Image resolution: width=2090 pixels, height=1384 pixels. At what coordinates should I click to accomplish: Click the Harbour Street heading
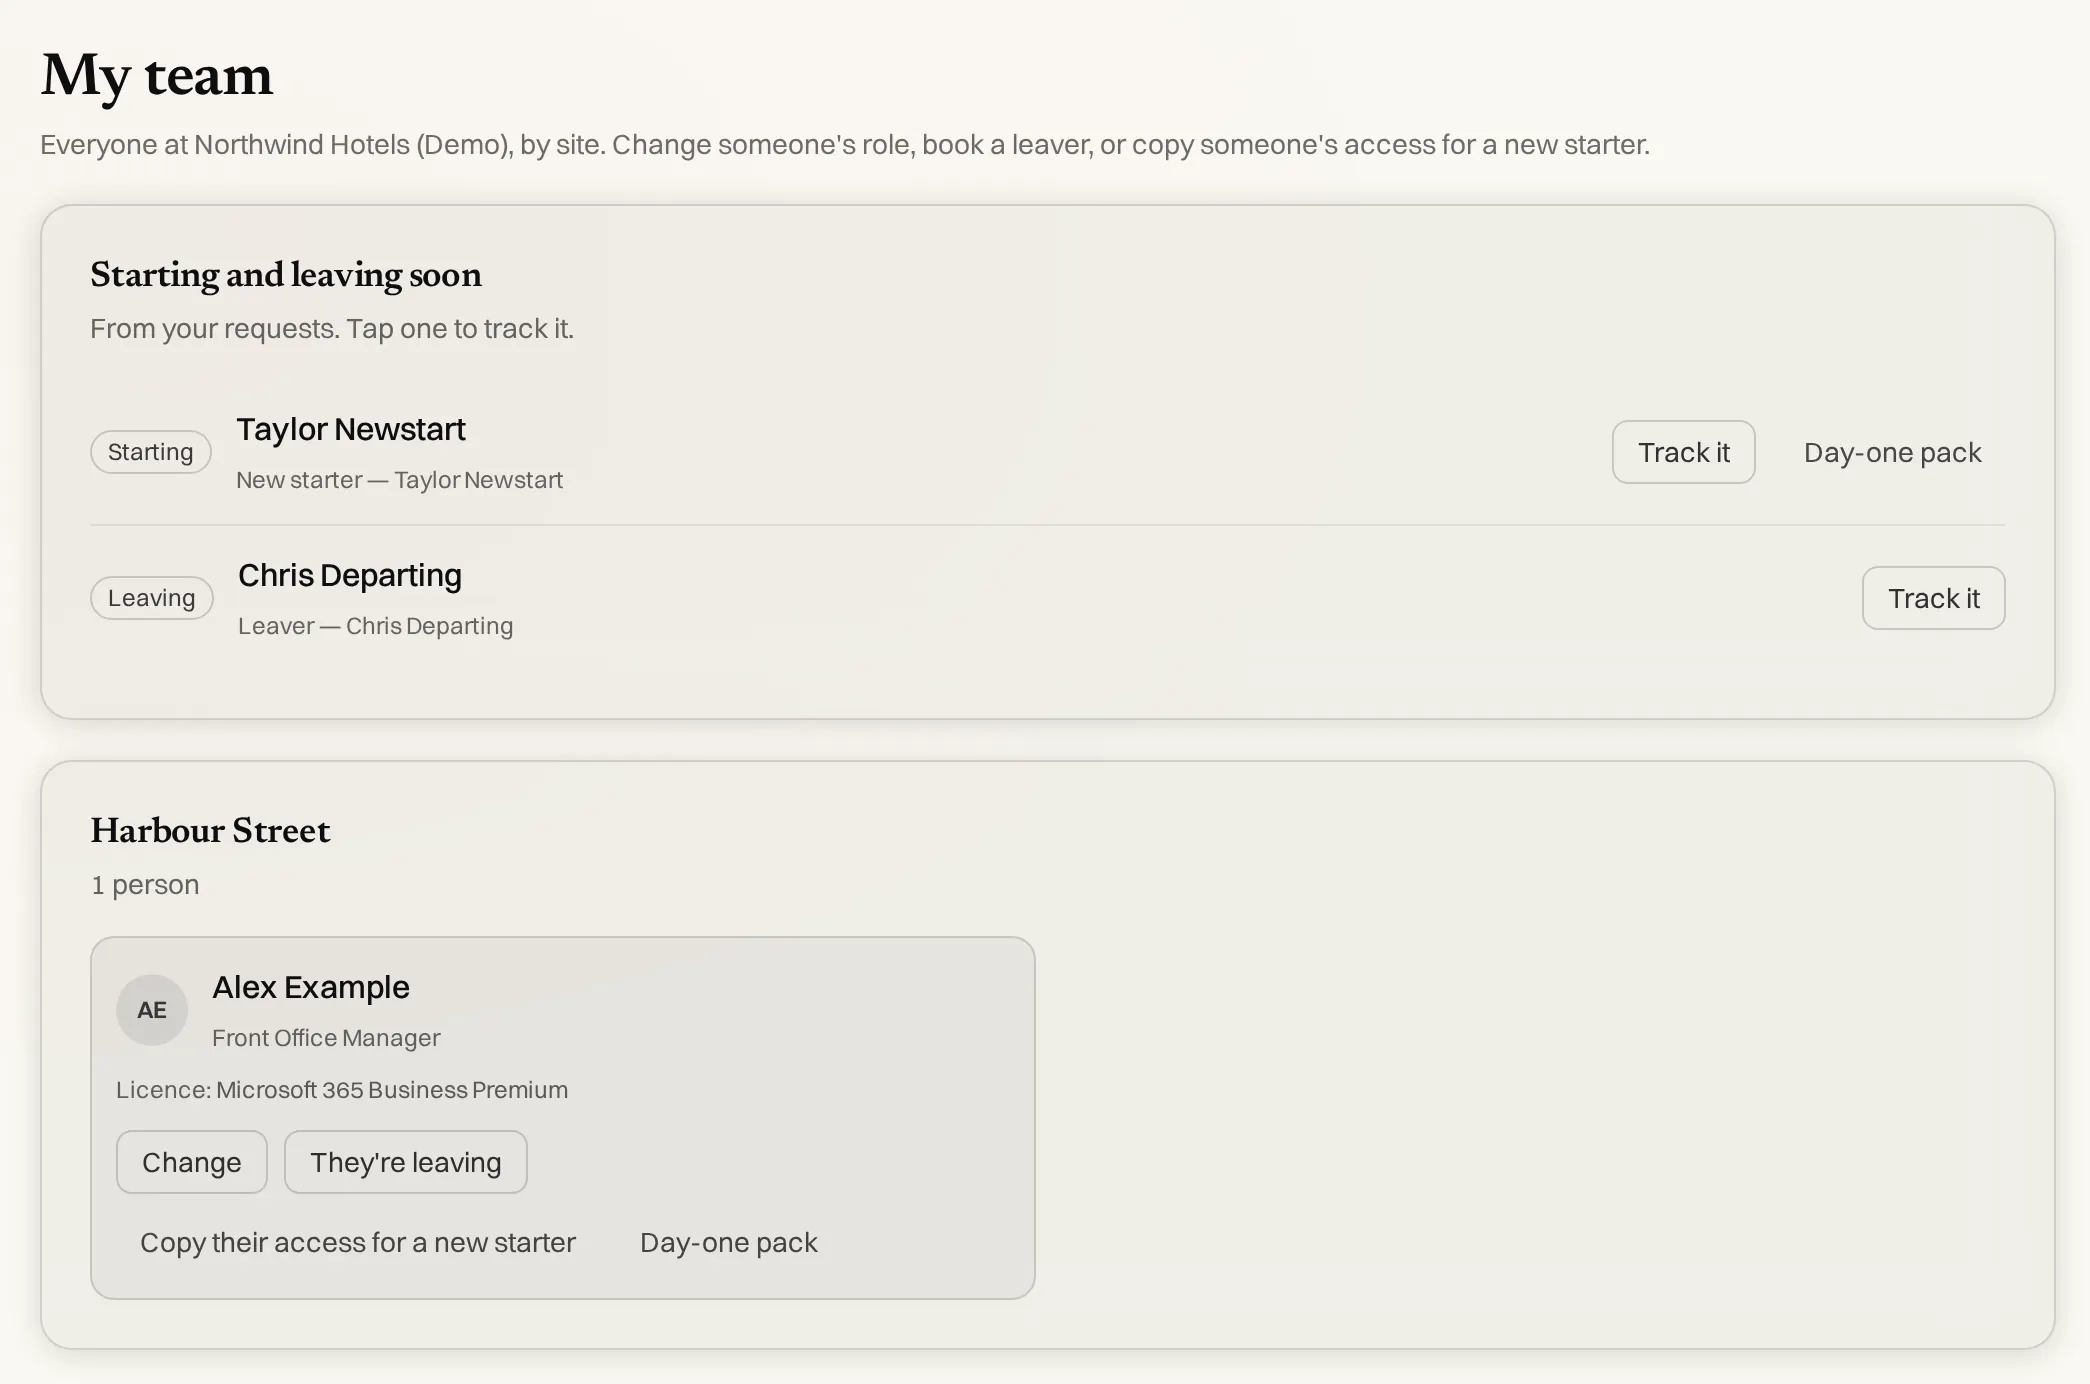(x=210, y=831)
